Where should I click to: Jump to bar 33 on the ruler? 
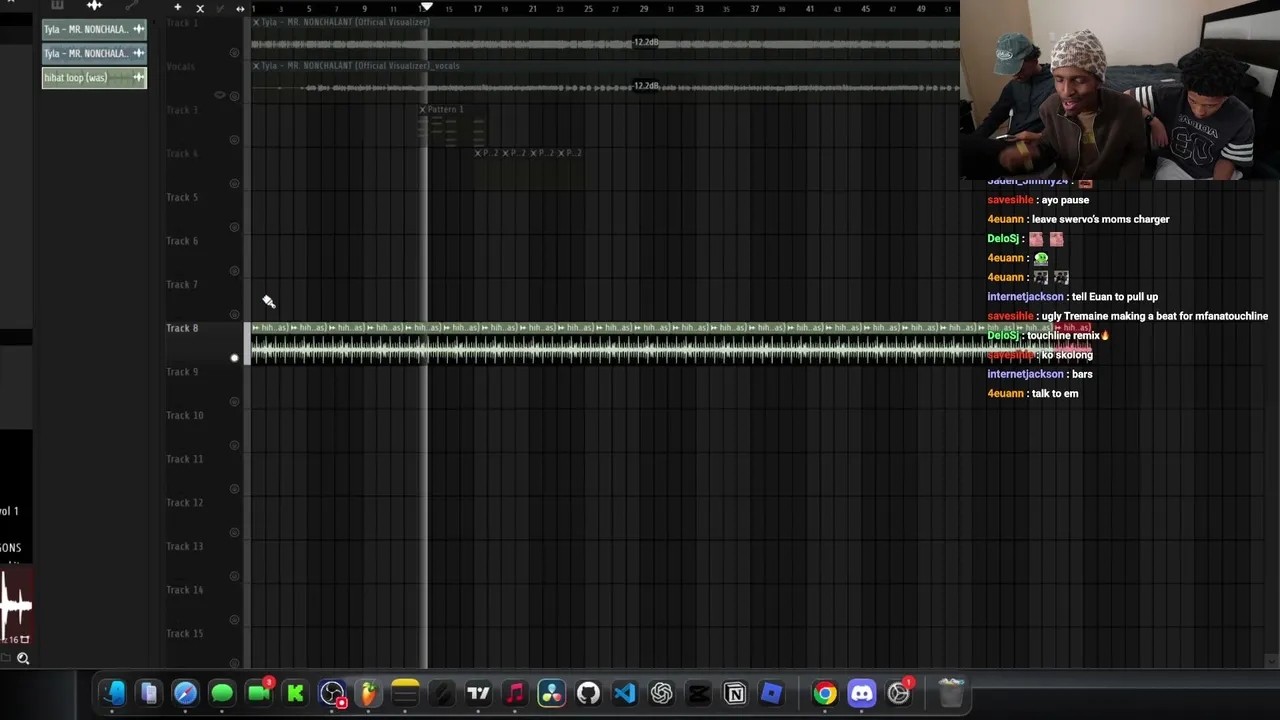(699, 9)
